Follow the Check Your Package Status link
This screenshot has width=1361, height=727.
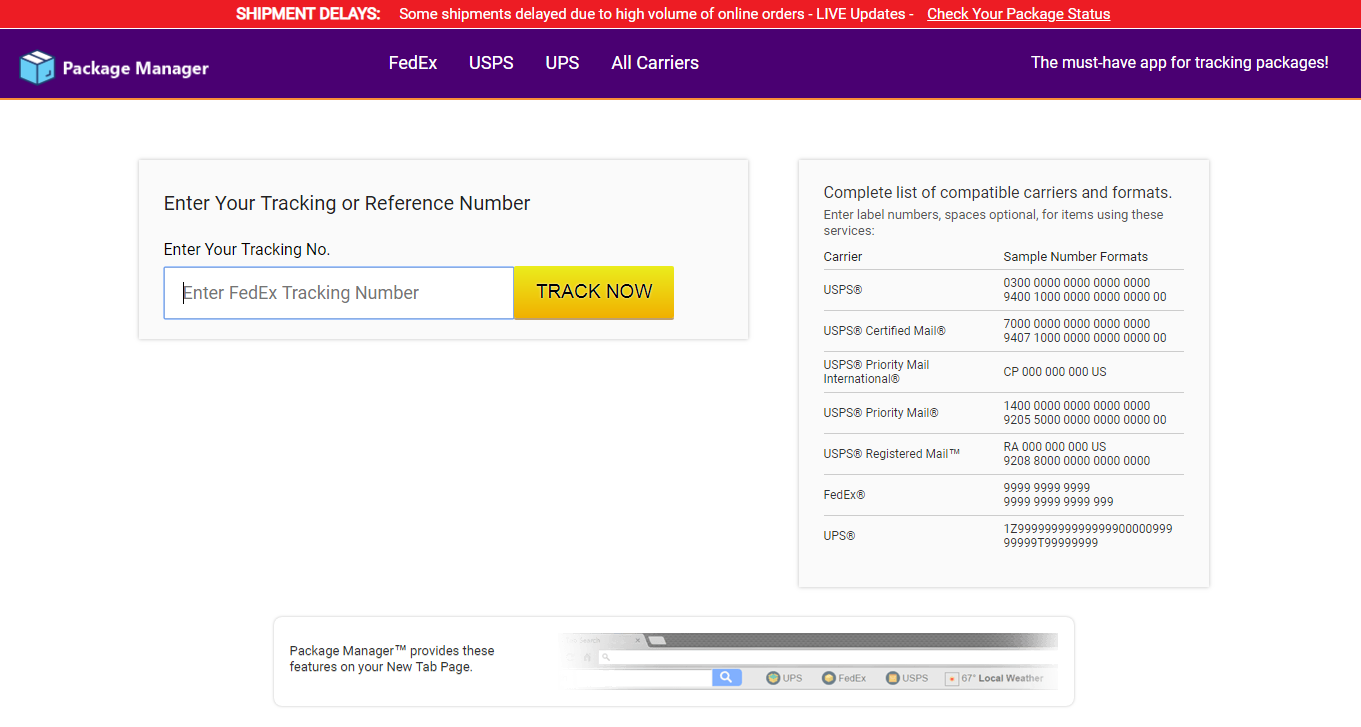coord(1018,14)
